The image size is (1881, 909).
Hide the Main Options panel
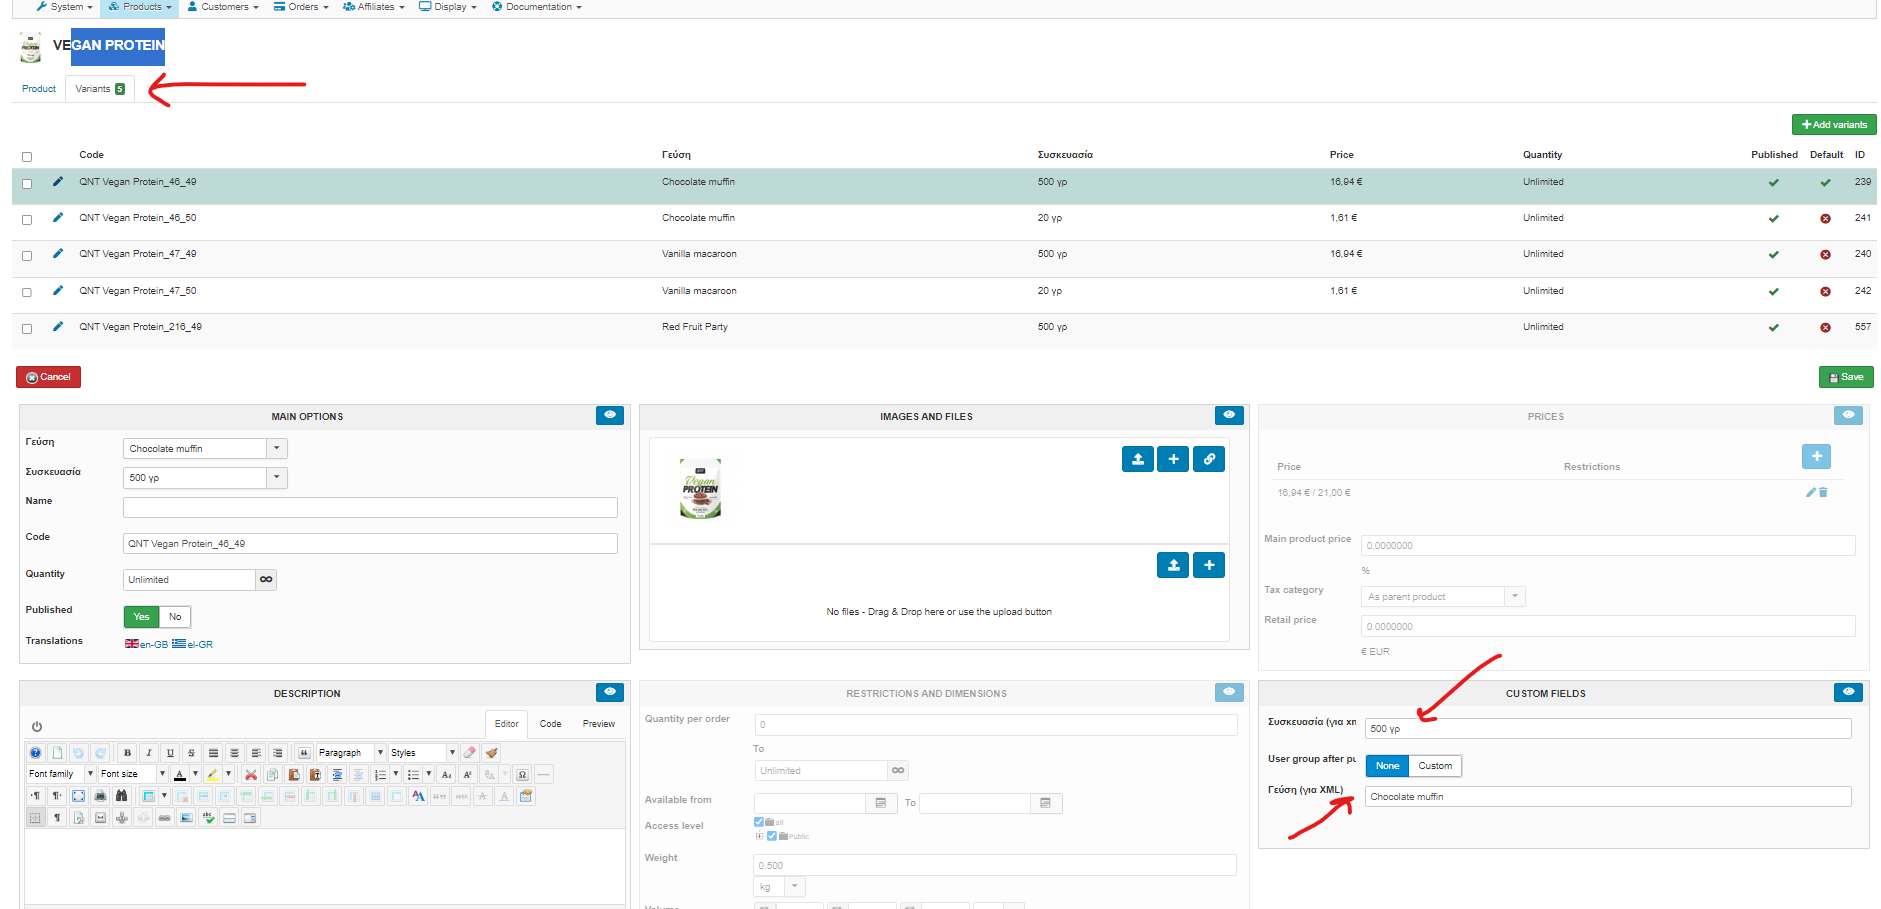click(x=610, y=415)
